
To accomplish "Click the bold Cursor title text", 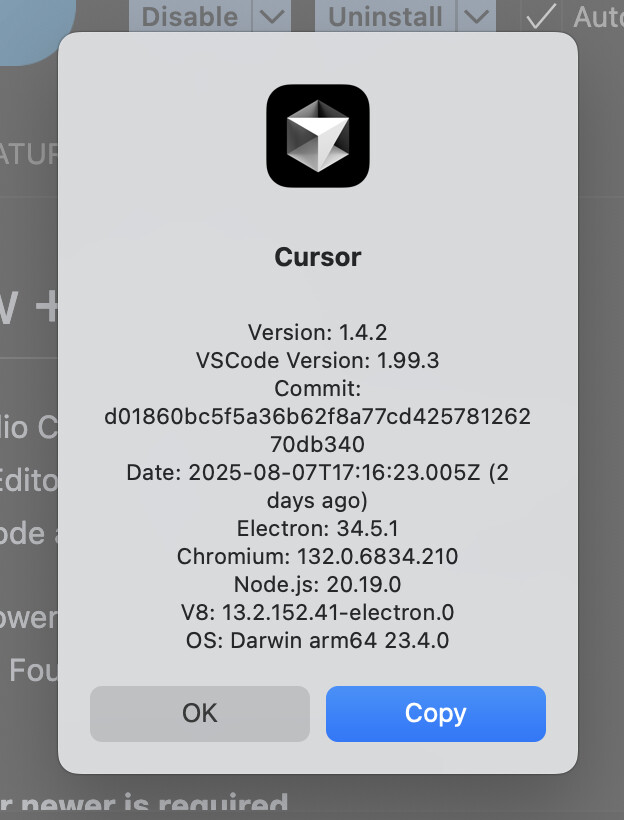I will 317,257.
